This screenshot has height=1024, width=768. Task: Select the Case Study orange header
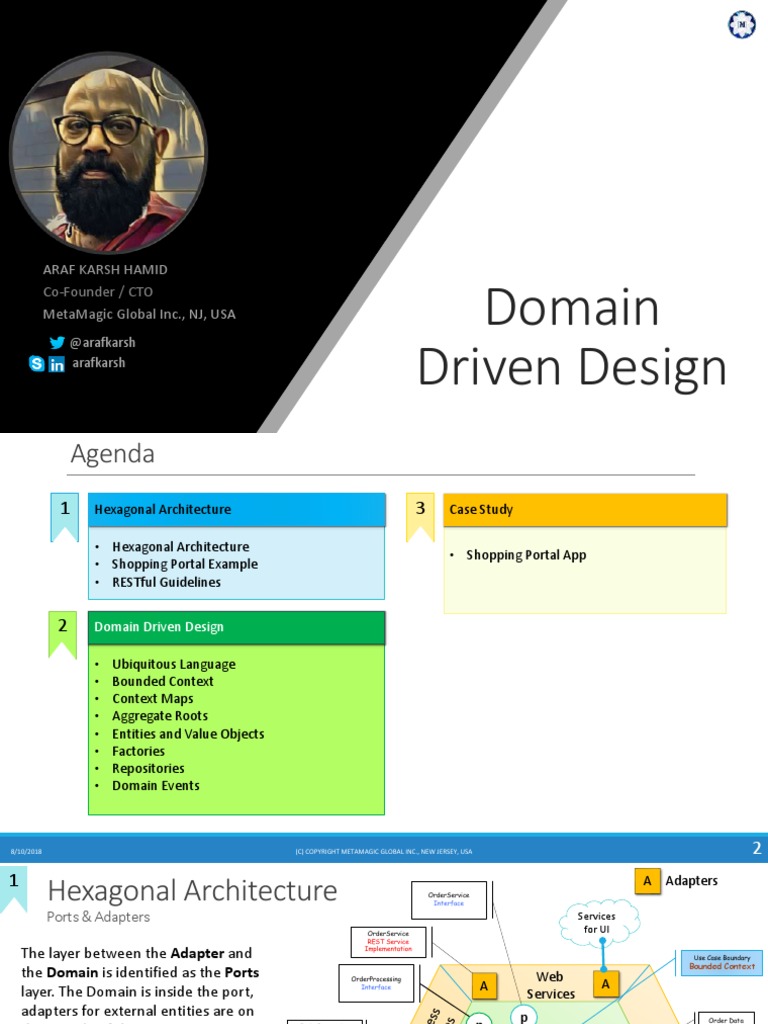585,509
